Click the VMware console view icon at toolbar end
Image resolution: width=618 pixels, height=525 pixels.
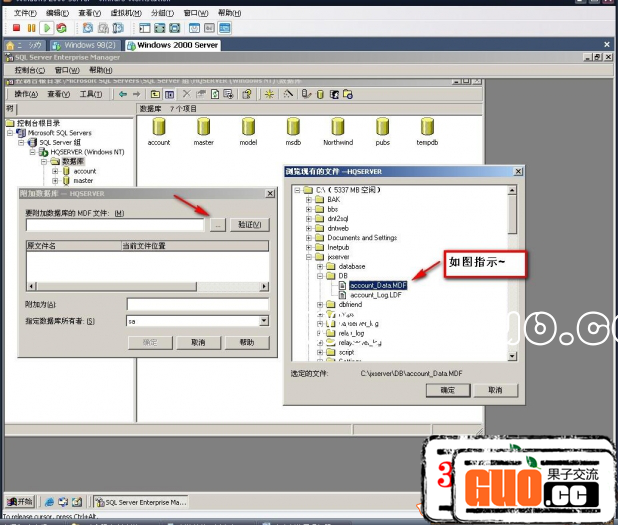click(x=224, y=28)
